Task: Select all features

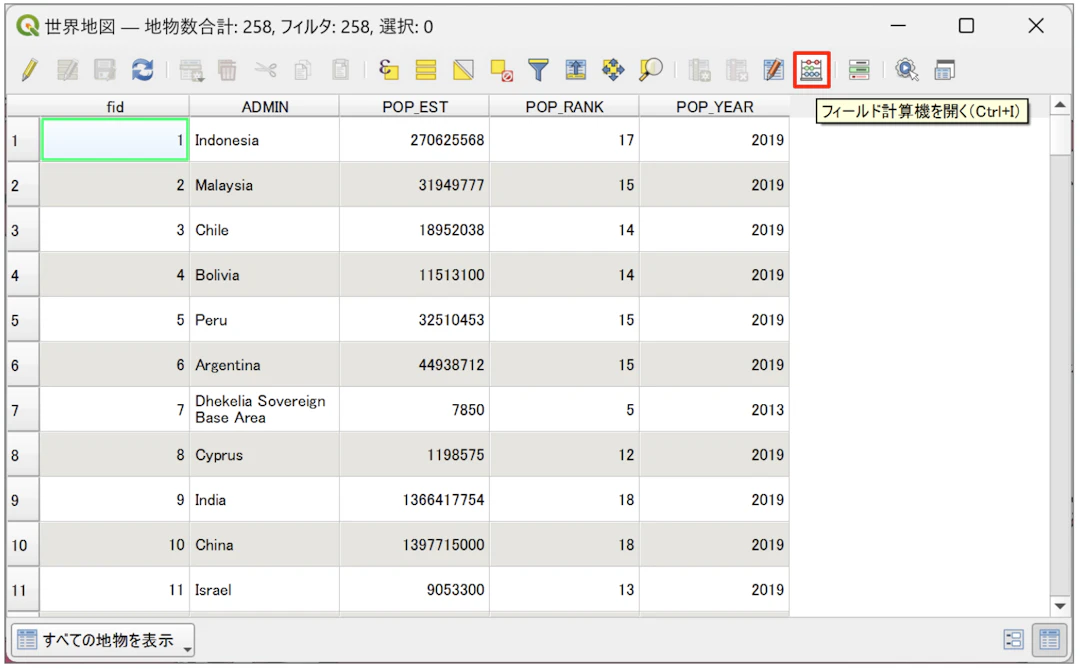Action: 426,70
